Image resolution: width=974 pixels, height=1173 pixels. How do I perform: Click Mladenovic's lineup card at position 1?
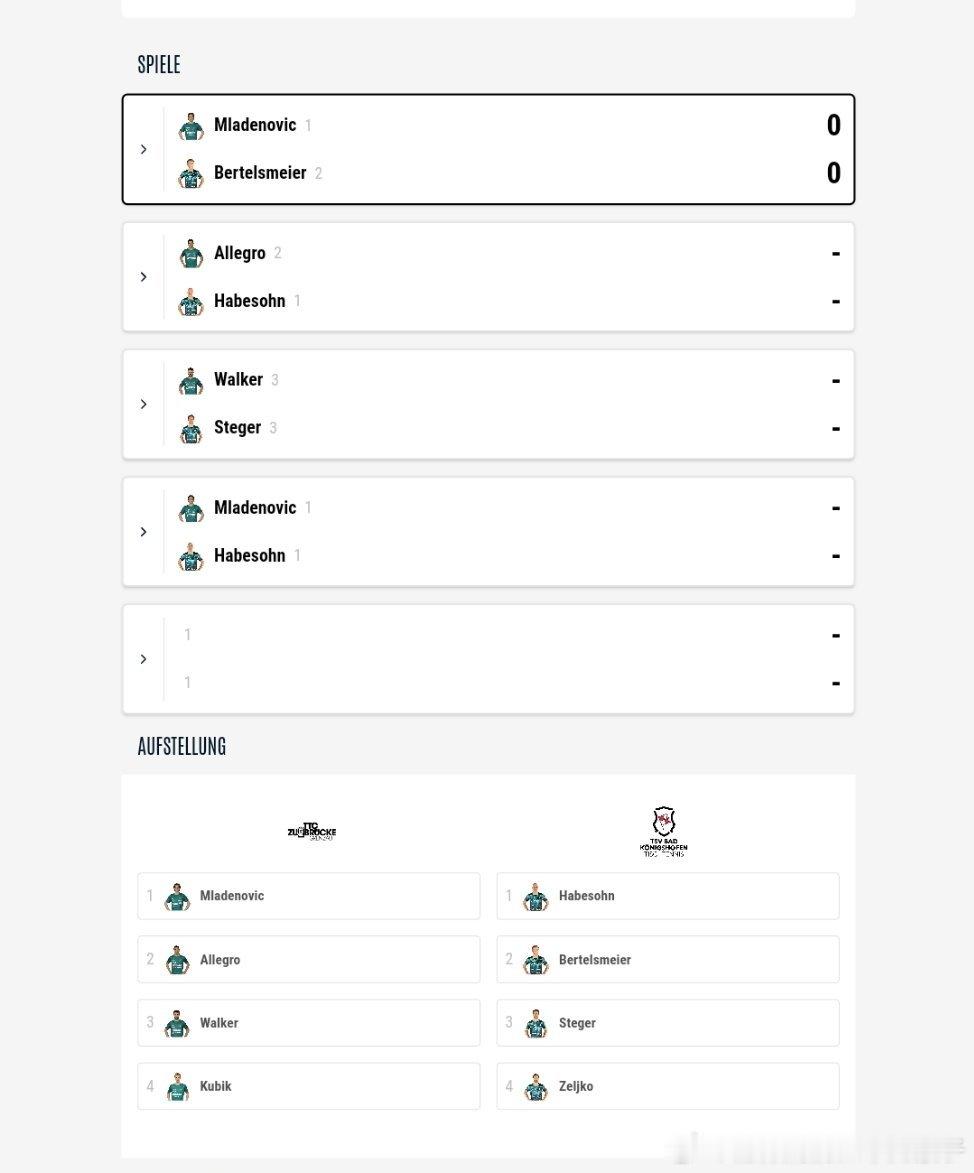pyautogui.click(x=309, y=895)
